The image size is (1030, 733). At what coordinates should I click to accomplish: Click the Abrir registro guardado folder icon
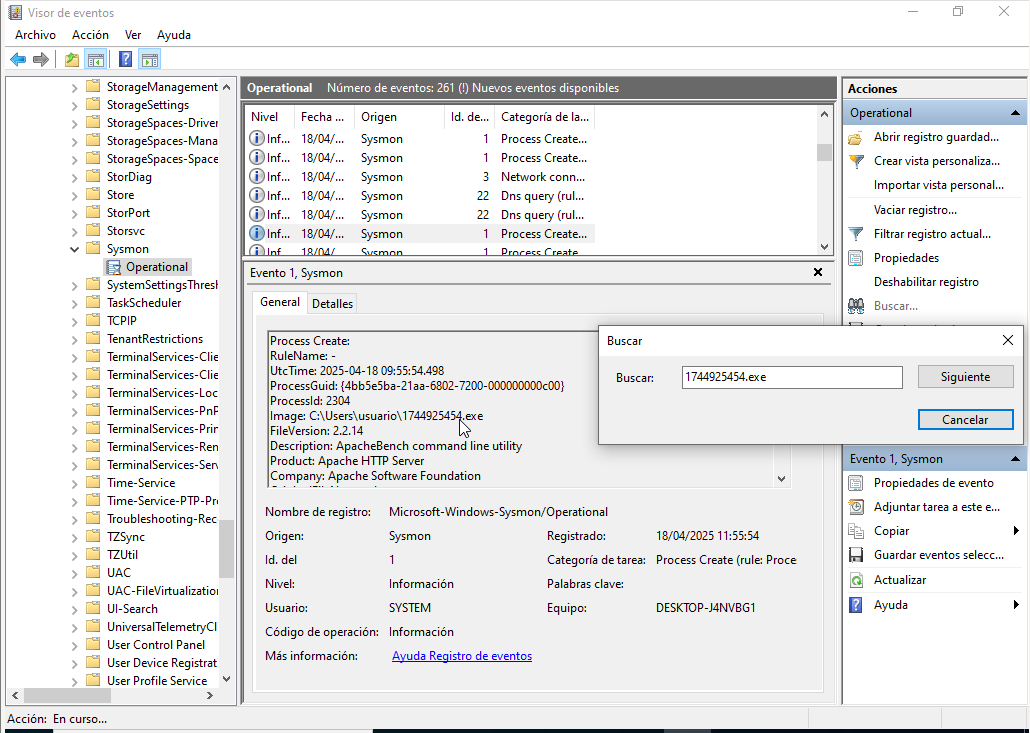(x=855, y=137)
